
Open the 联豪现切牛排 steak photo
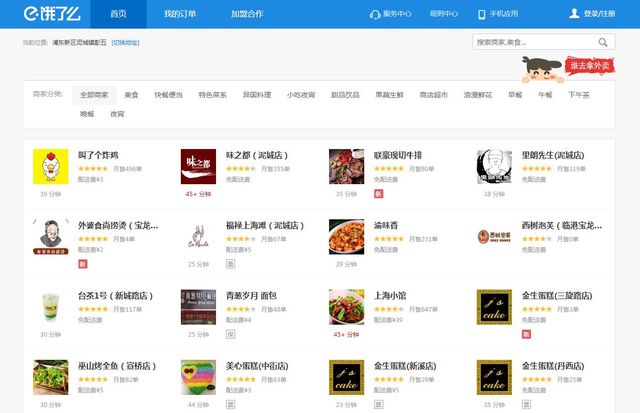[347, 167]
